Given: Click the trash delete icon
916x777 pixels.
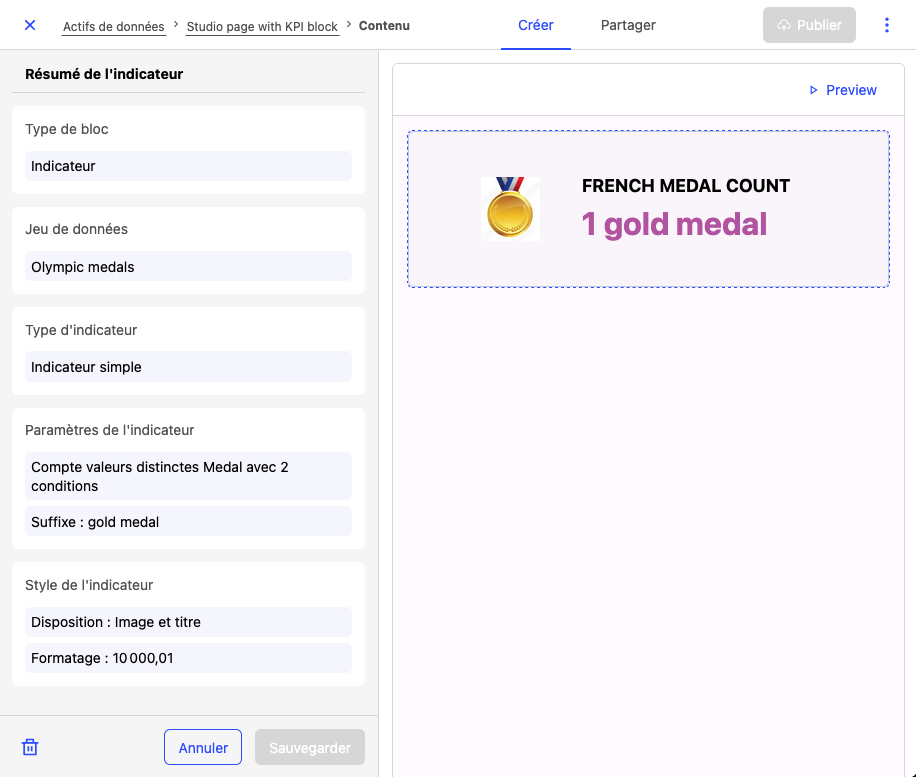Looking at the screenshot, I should coord(30,747).
